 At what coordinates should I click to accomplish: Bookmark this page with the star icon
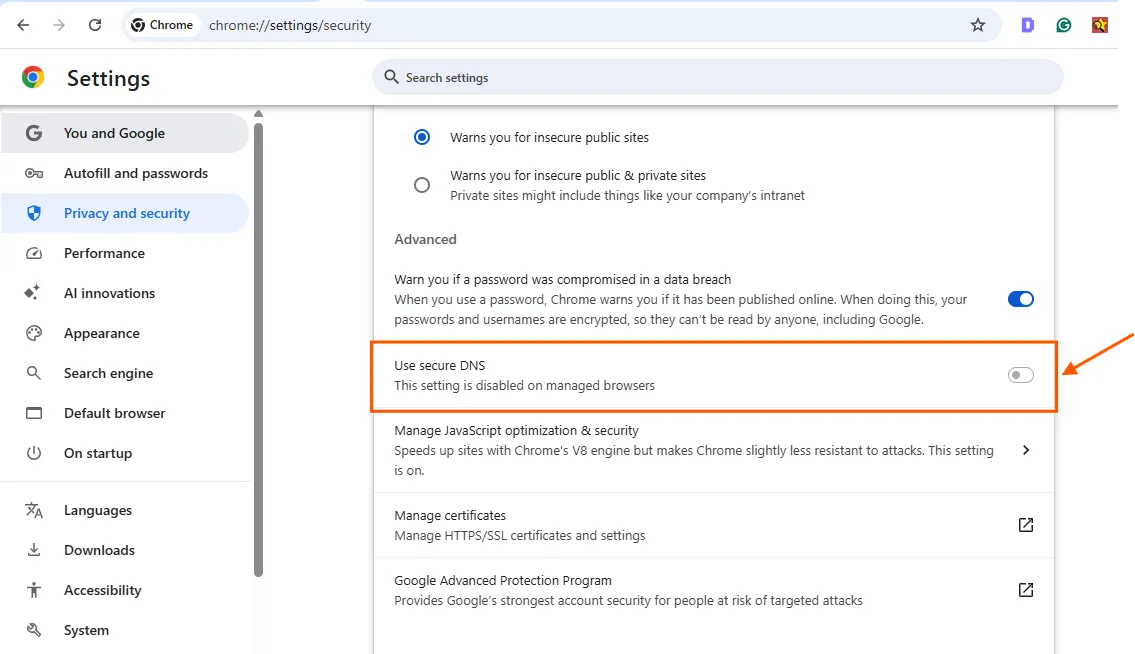click(x=978, y=25)
